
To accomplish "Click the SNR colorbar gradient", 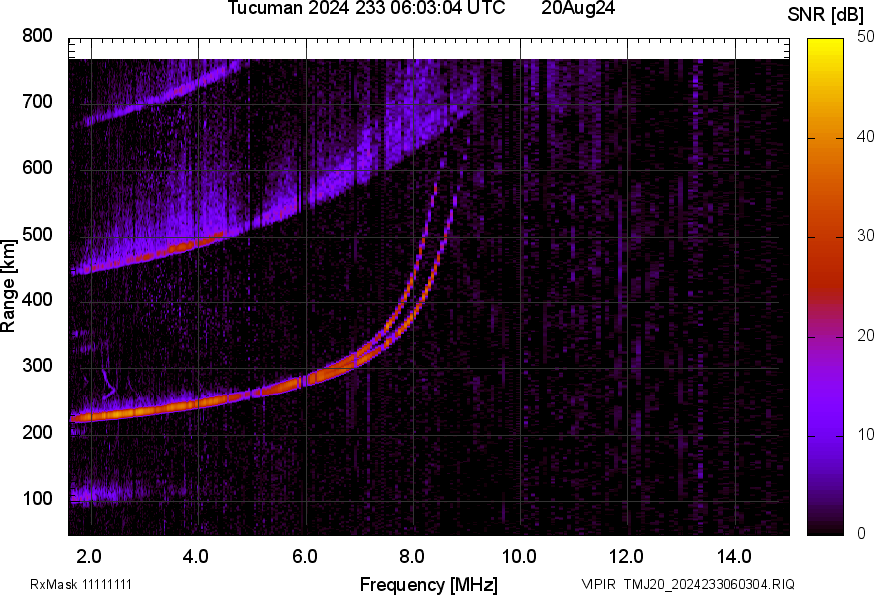I will pos(826,287).
